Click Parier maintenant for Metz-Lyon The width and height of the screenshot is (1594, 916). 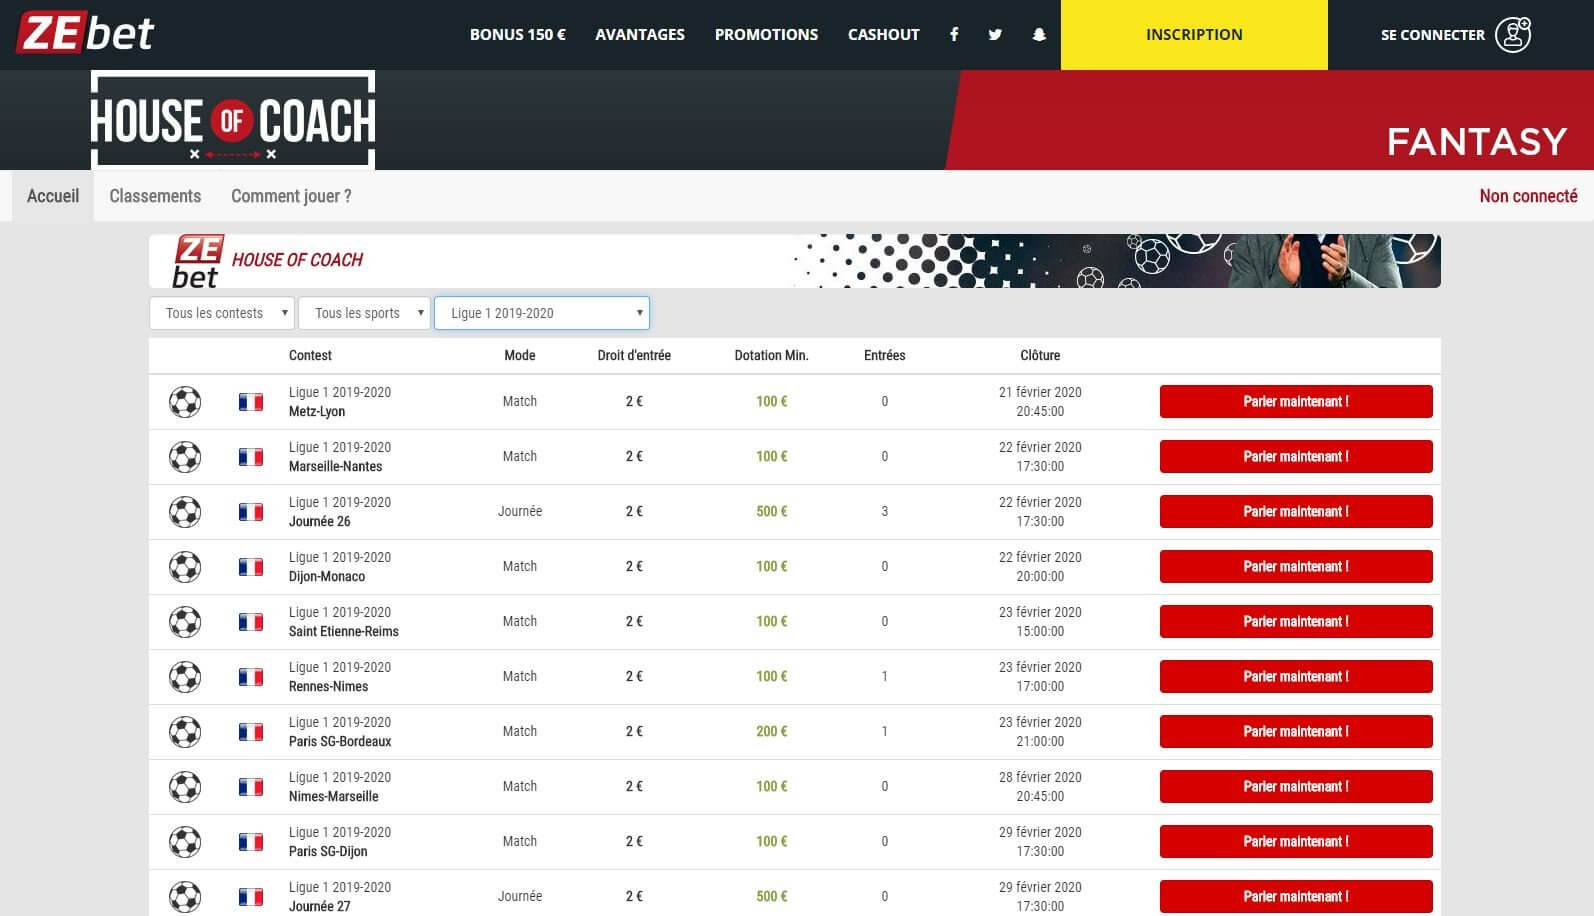(1296, 401)
